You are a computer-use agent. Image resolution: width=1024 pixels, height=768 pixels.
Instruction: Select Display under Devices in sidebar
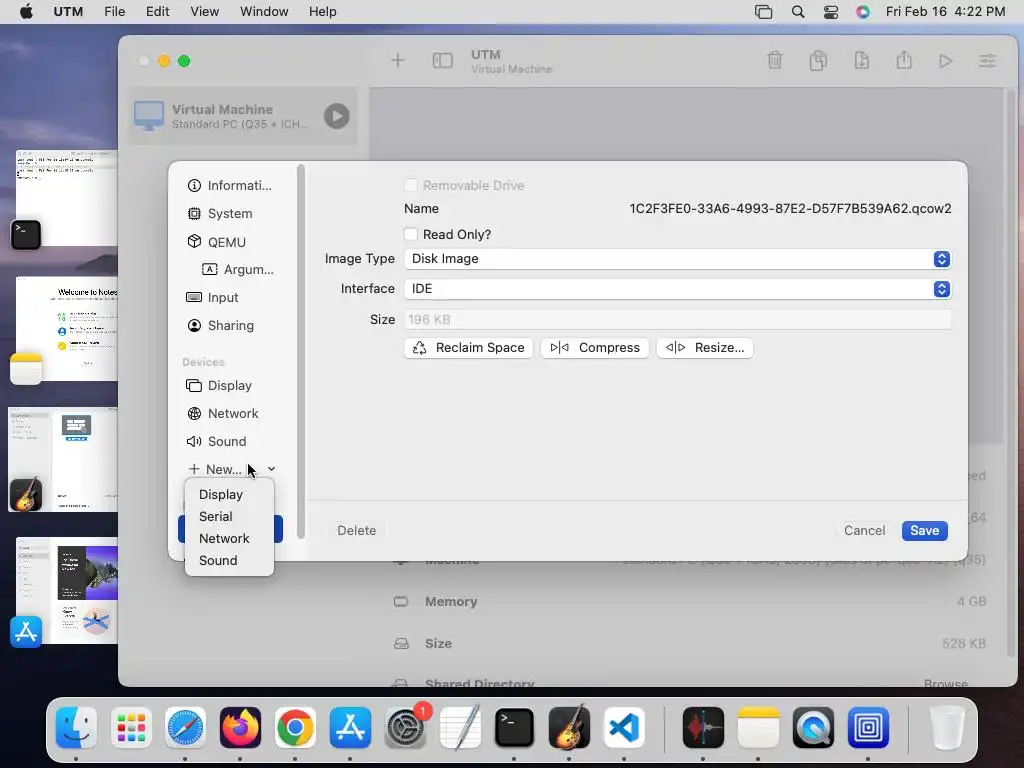[x=219, y=385]
